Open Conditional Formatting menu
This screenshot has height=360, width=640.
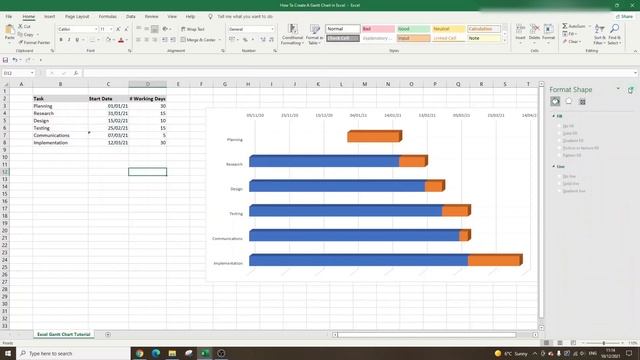click(292, 34)
